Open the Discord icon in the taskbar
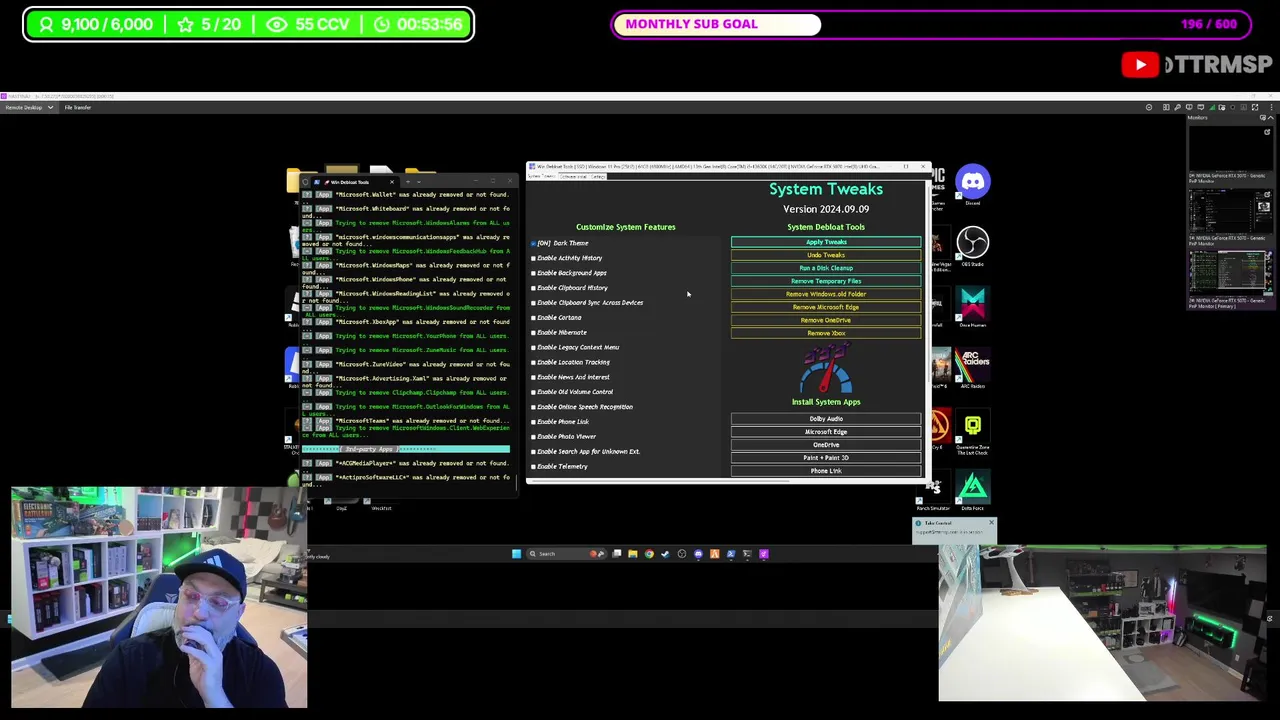This screenshot has width=1280, height=720. 698,554
